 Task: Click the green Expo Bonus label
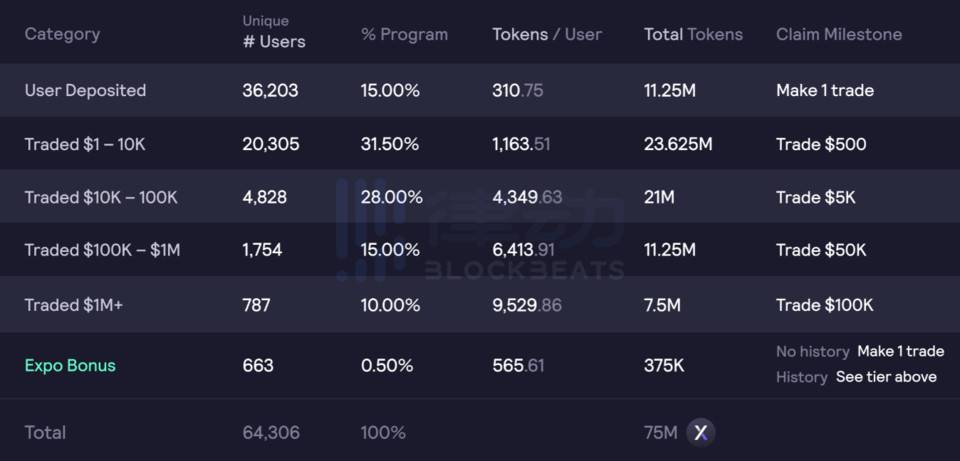(x=70, y=365)
